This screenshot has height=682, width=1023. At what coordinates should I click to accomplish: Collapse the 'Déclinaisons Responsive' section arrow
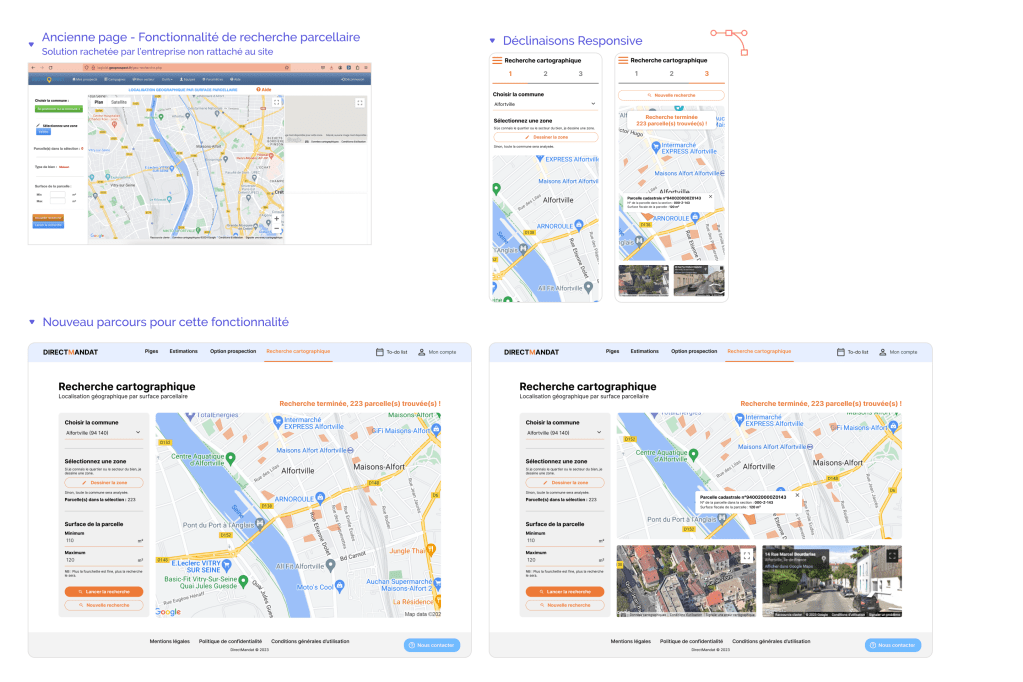click(x=492, y=41)
